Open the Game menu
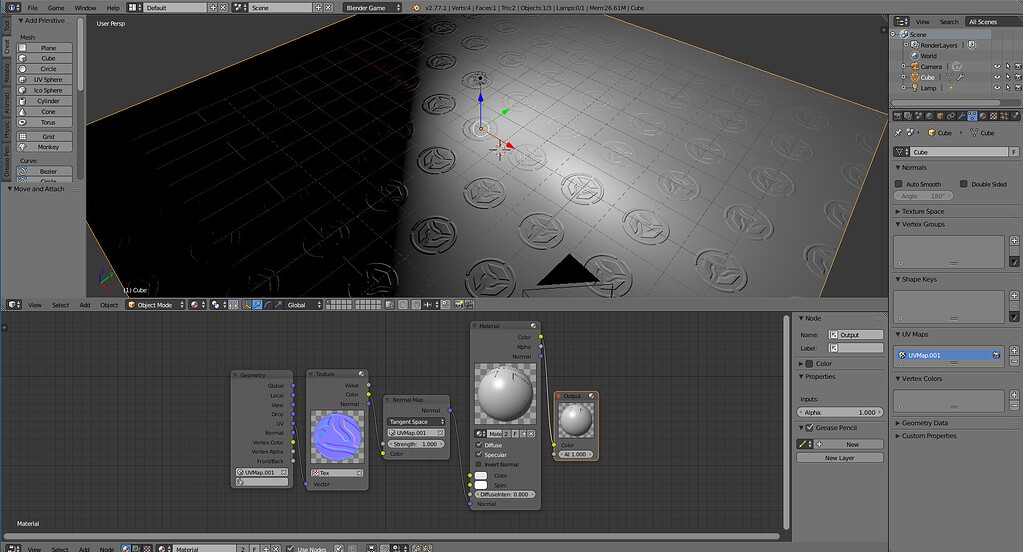This screenshot has height=552, width=1023. click(x=56, y=8)
